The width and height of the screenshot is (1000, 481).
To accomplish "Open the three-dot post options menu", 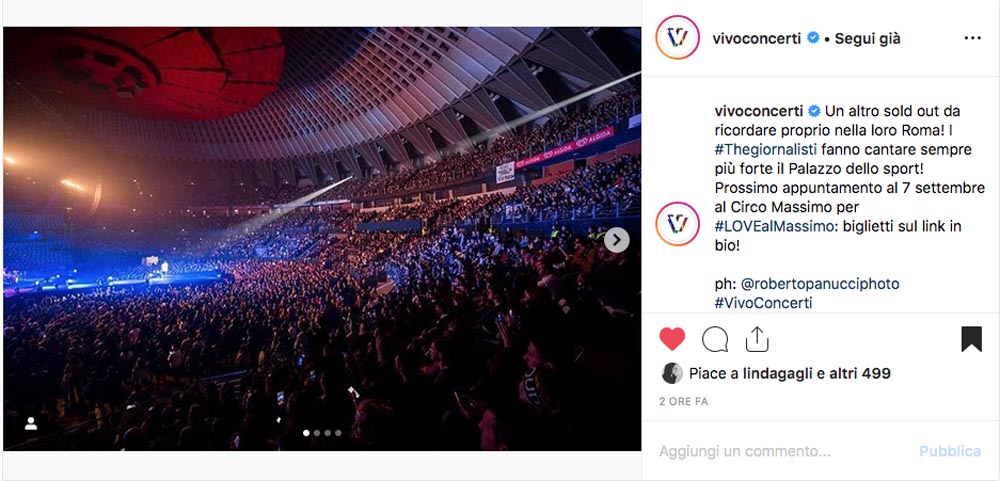I will pos(972,38).
